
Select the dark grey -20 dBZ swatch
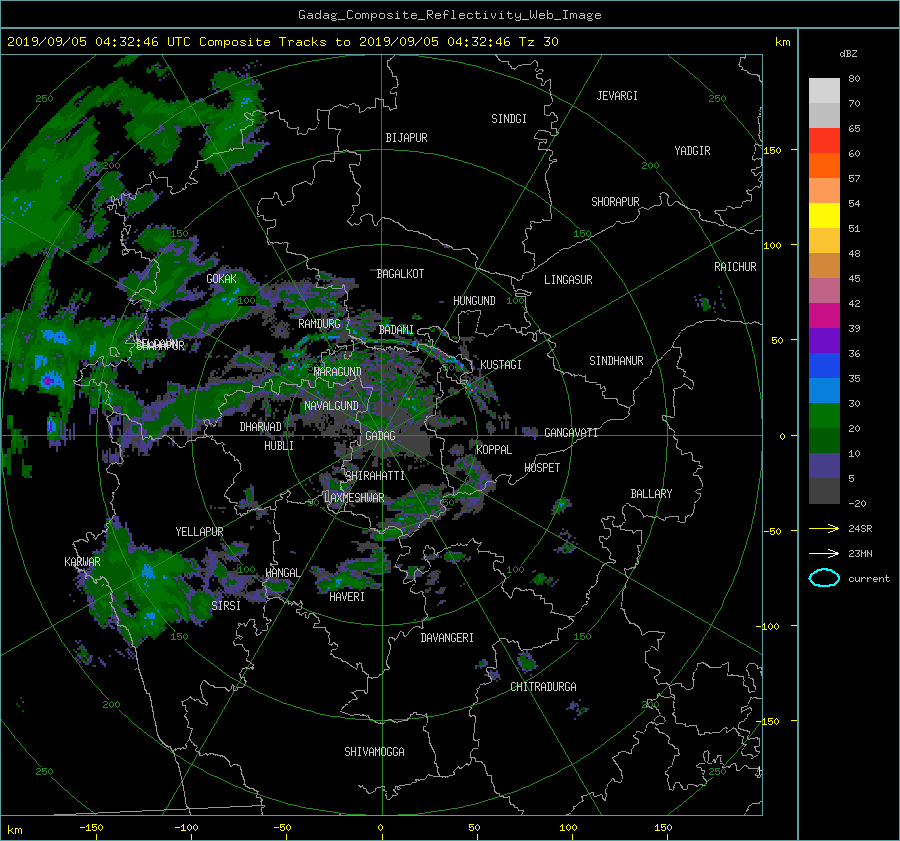coord(824,490)
